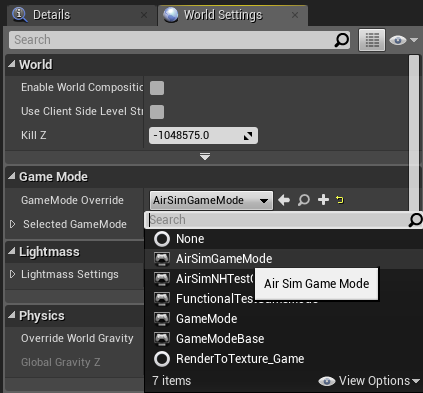The width and height of the screenshot is (423, 393).
Task: Open the property matrix grid view button
Action: (x=372, y=40)
